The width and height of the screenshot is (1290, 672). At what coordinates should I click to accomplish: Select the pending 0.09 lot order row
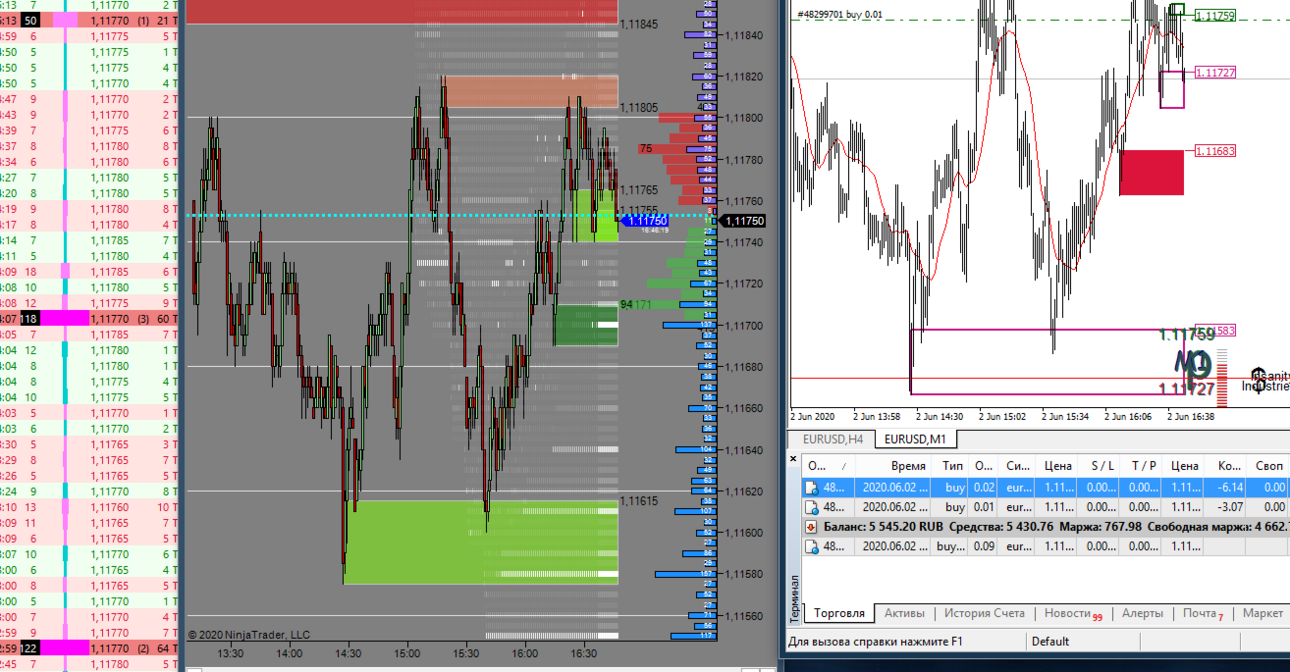coord(1046,546)
